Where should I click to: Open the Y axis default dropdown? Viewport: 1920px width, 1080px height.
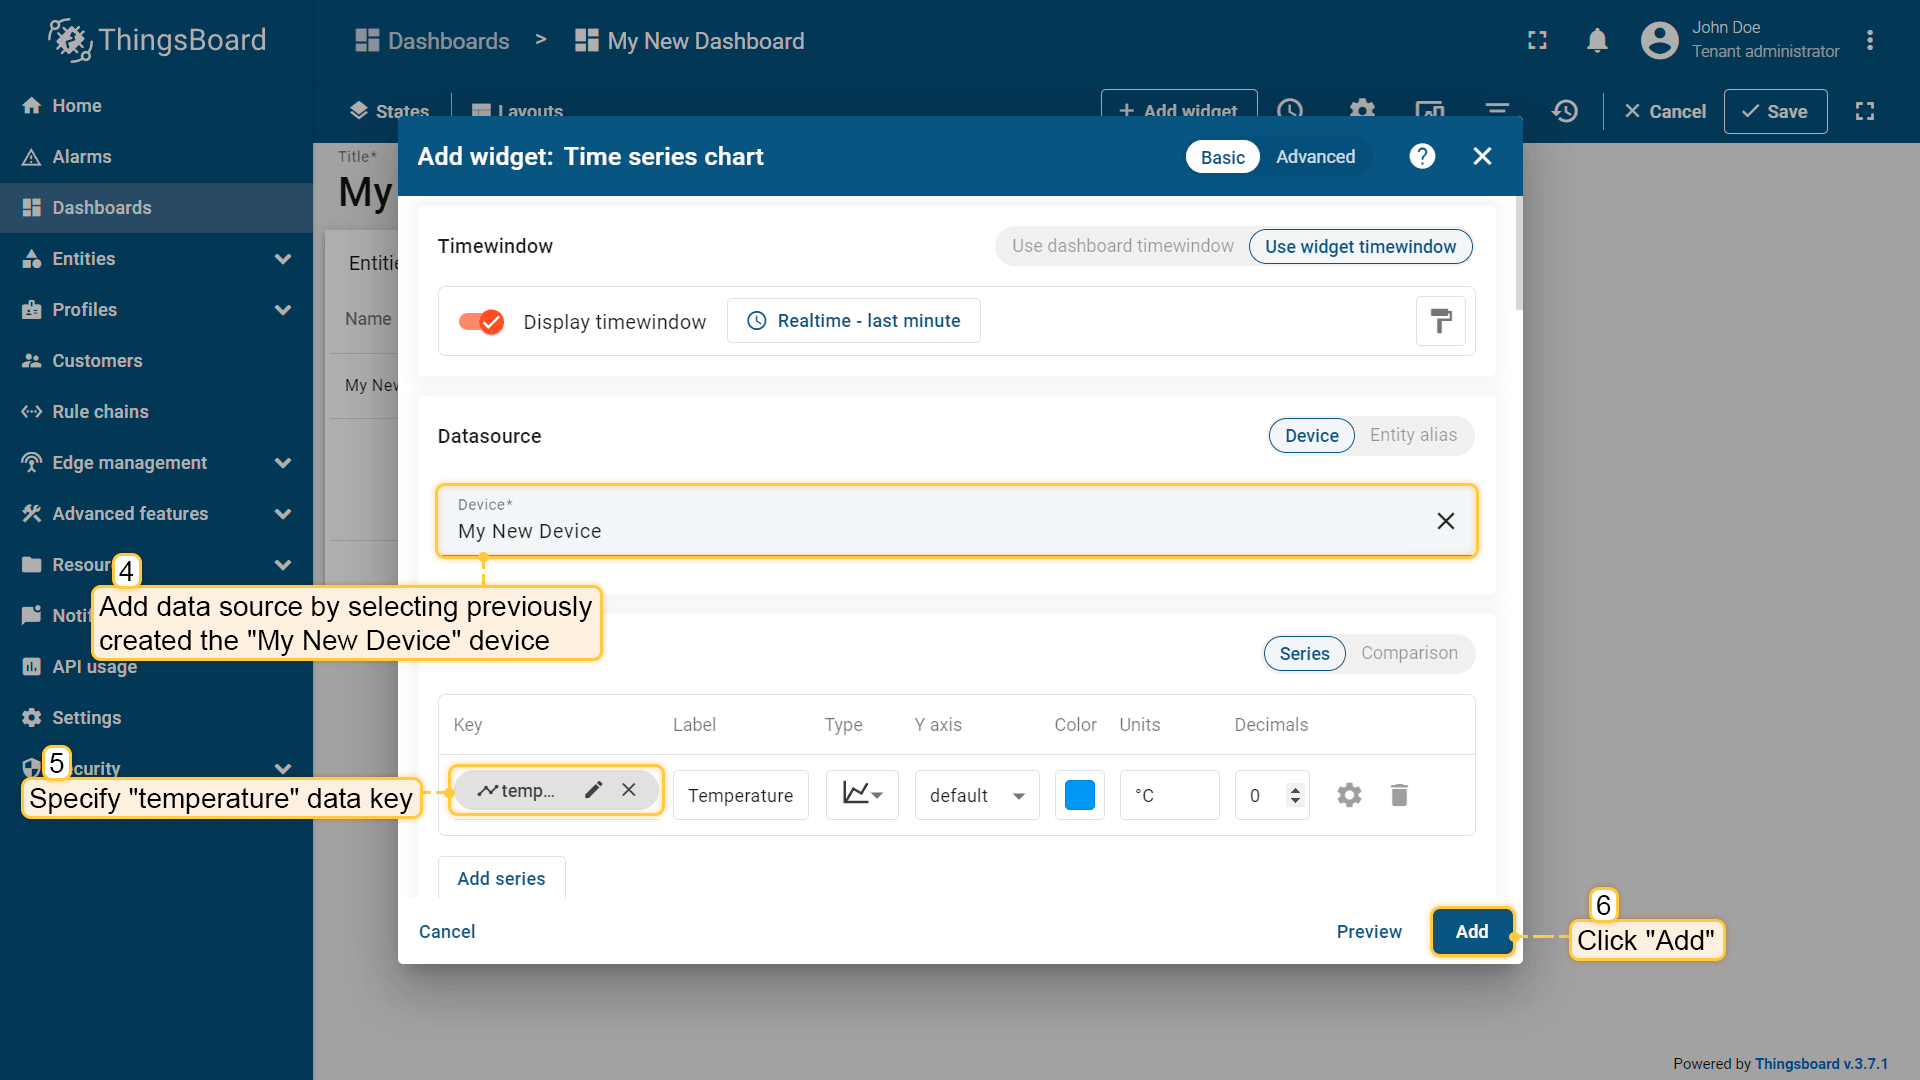pyautogui.click(x=976, y=795)
